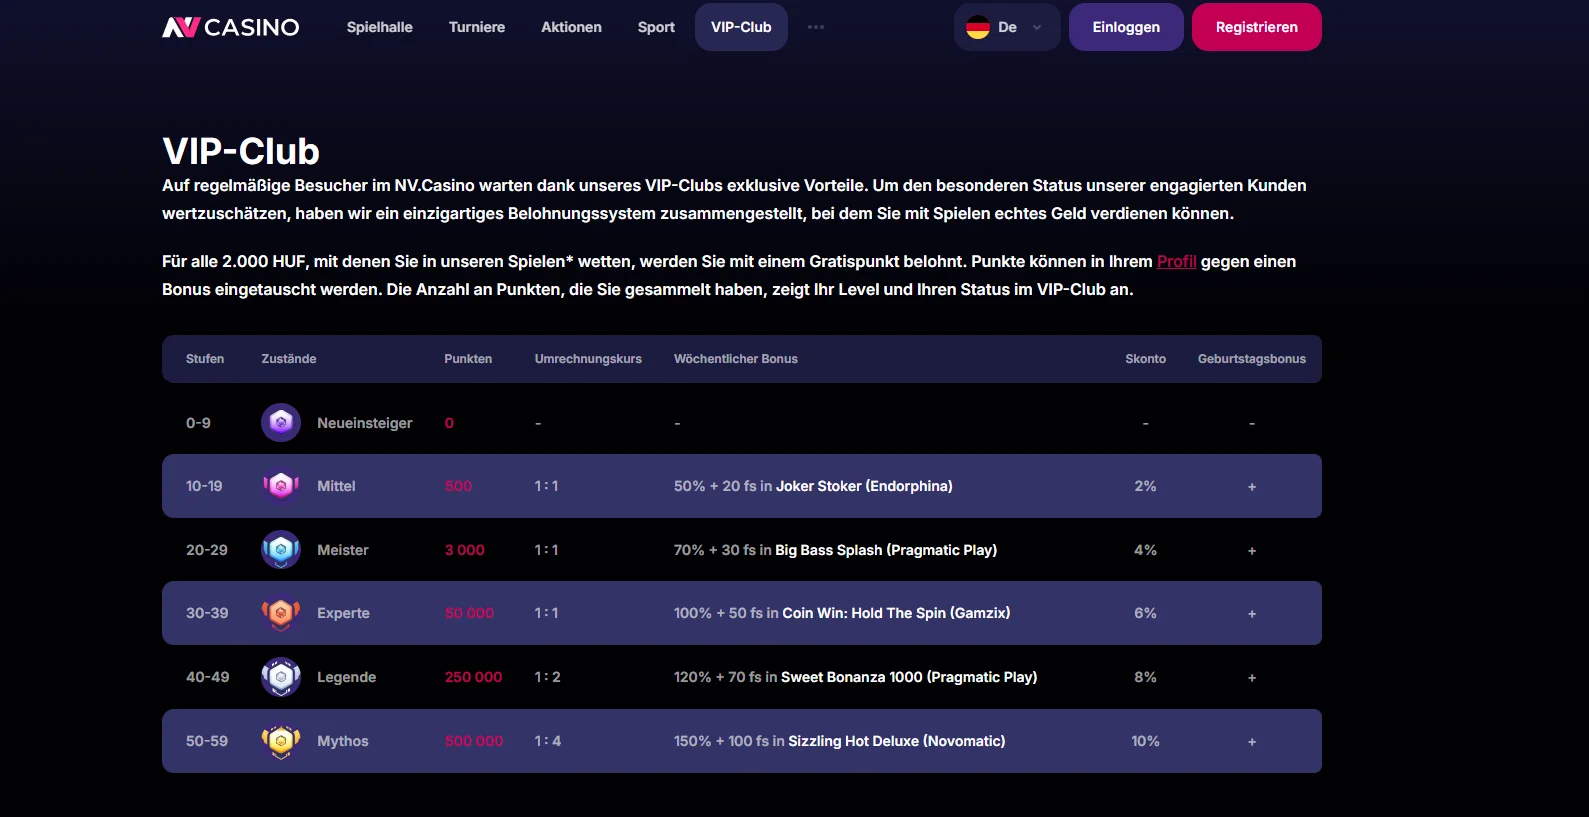Click the Experte level badge icon
The width and height of the screenshot is (1589, 817).
281,613
